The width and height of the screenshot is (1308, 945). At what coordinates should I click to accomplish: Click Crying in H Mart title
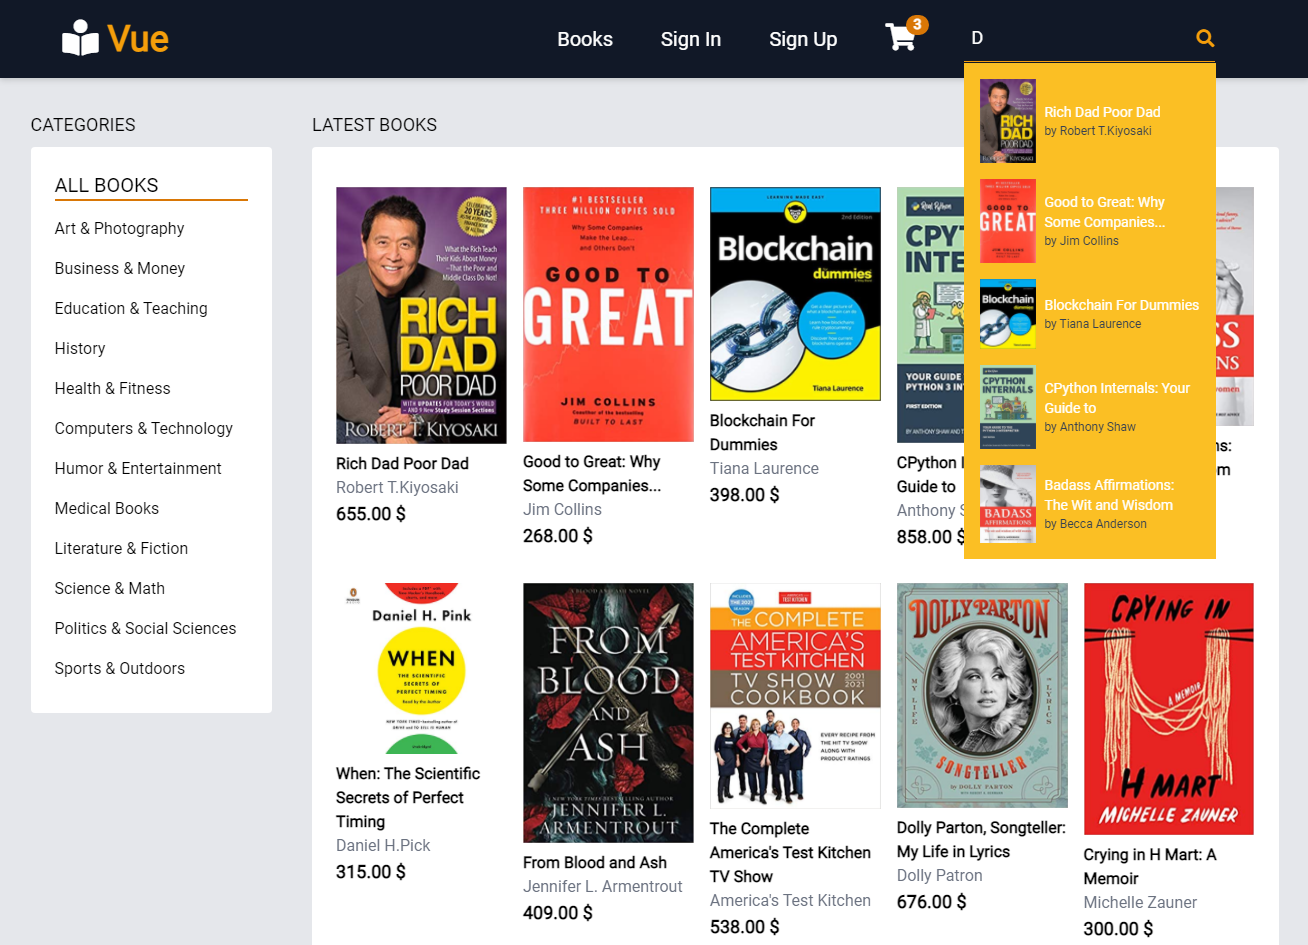(x=1150, y=866)
